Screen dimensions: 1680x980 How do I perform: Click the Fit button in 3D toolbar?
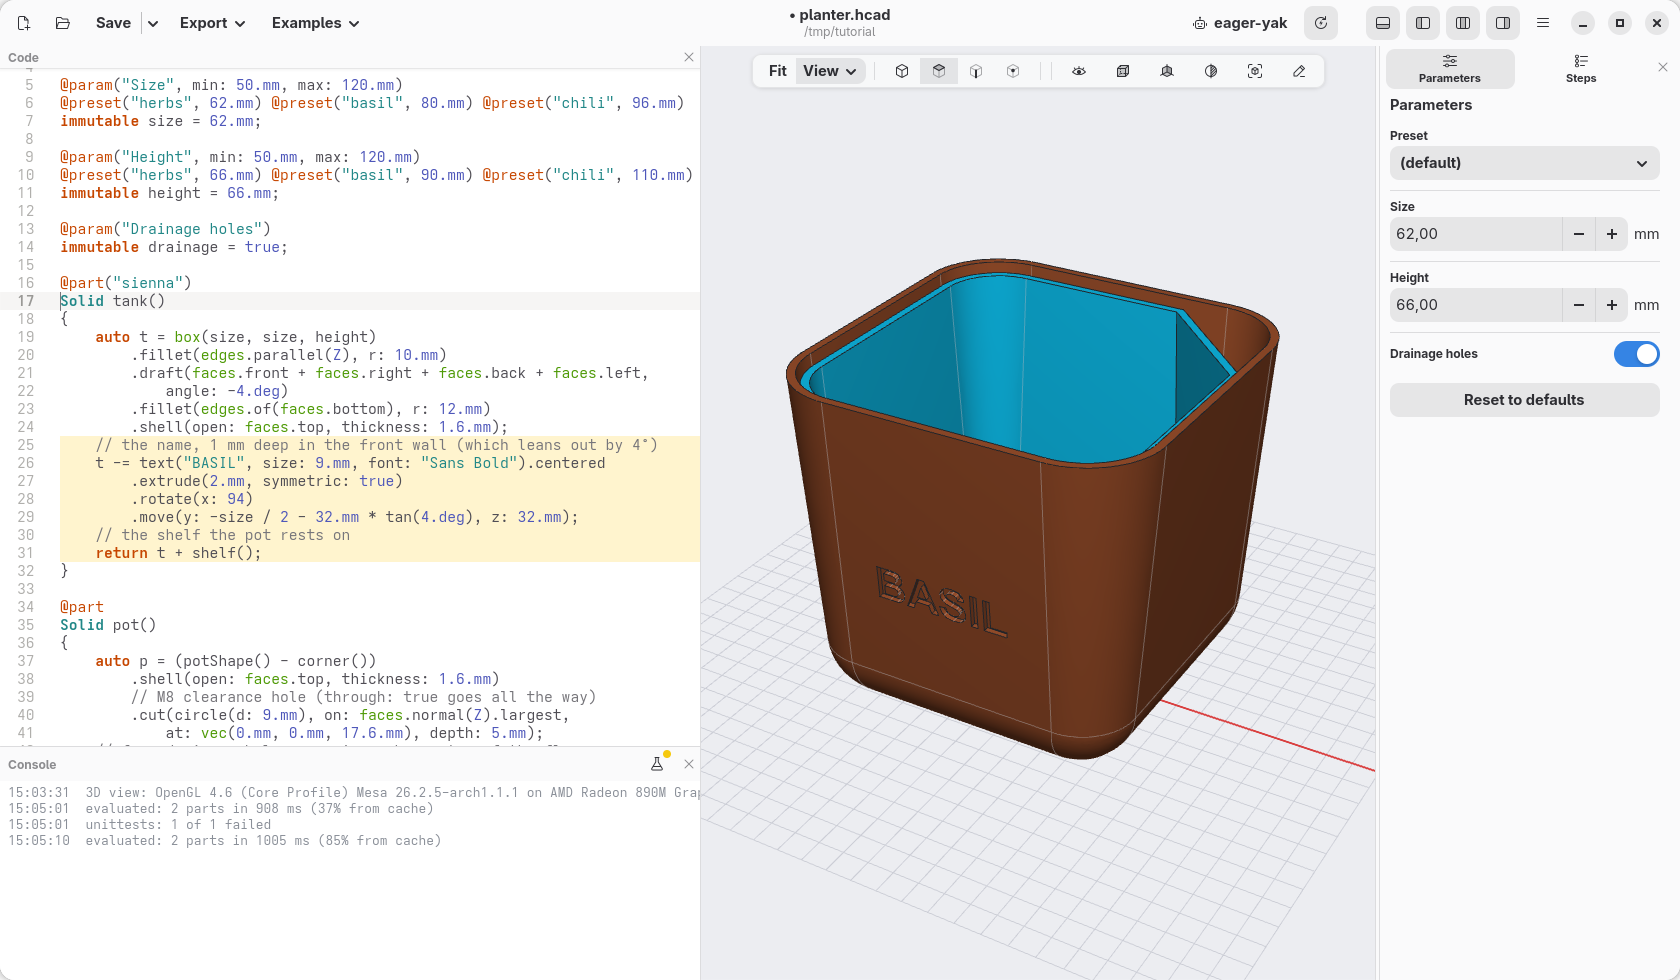[x=777, y=71]
